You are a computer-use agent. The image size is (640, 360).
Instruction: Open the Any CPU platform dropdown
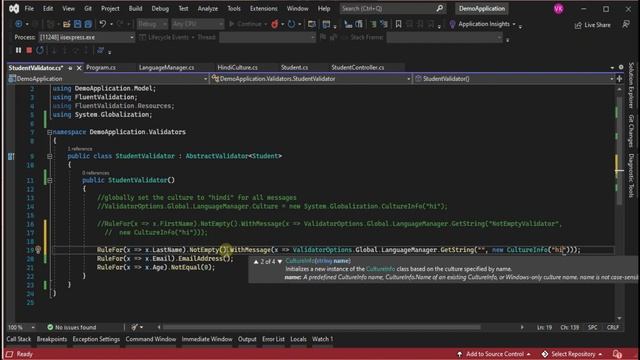pos(198,24)
